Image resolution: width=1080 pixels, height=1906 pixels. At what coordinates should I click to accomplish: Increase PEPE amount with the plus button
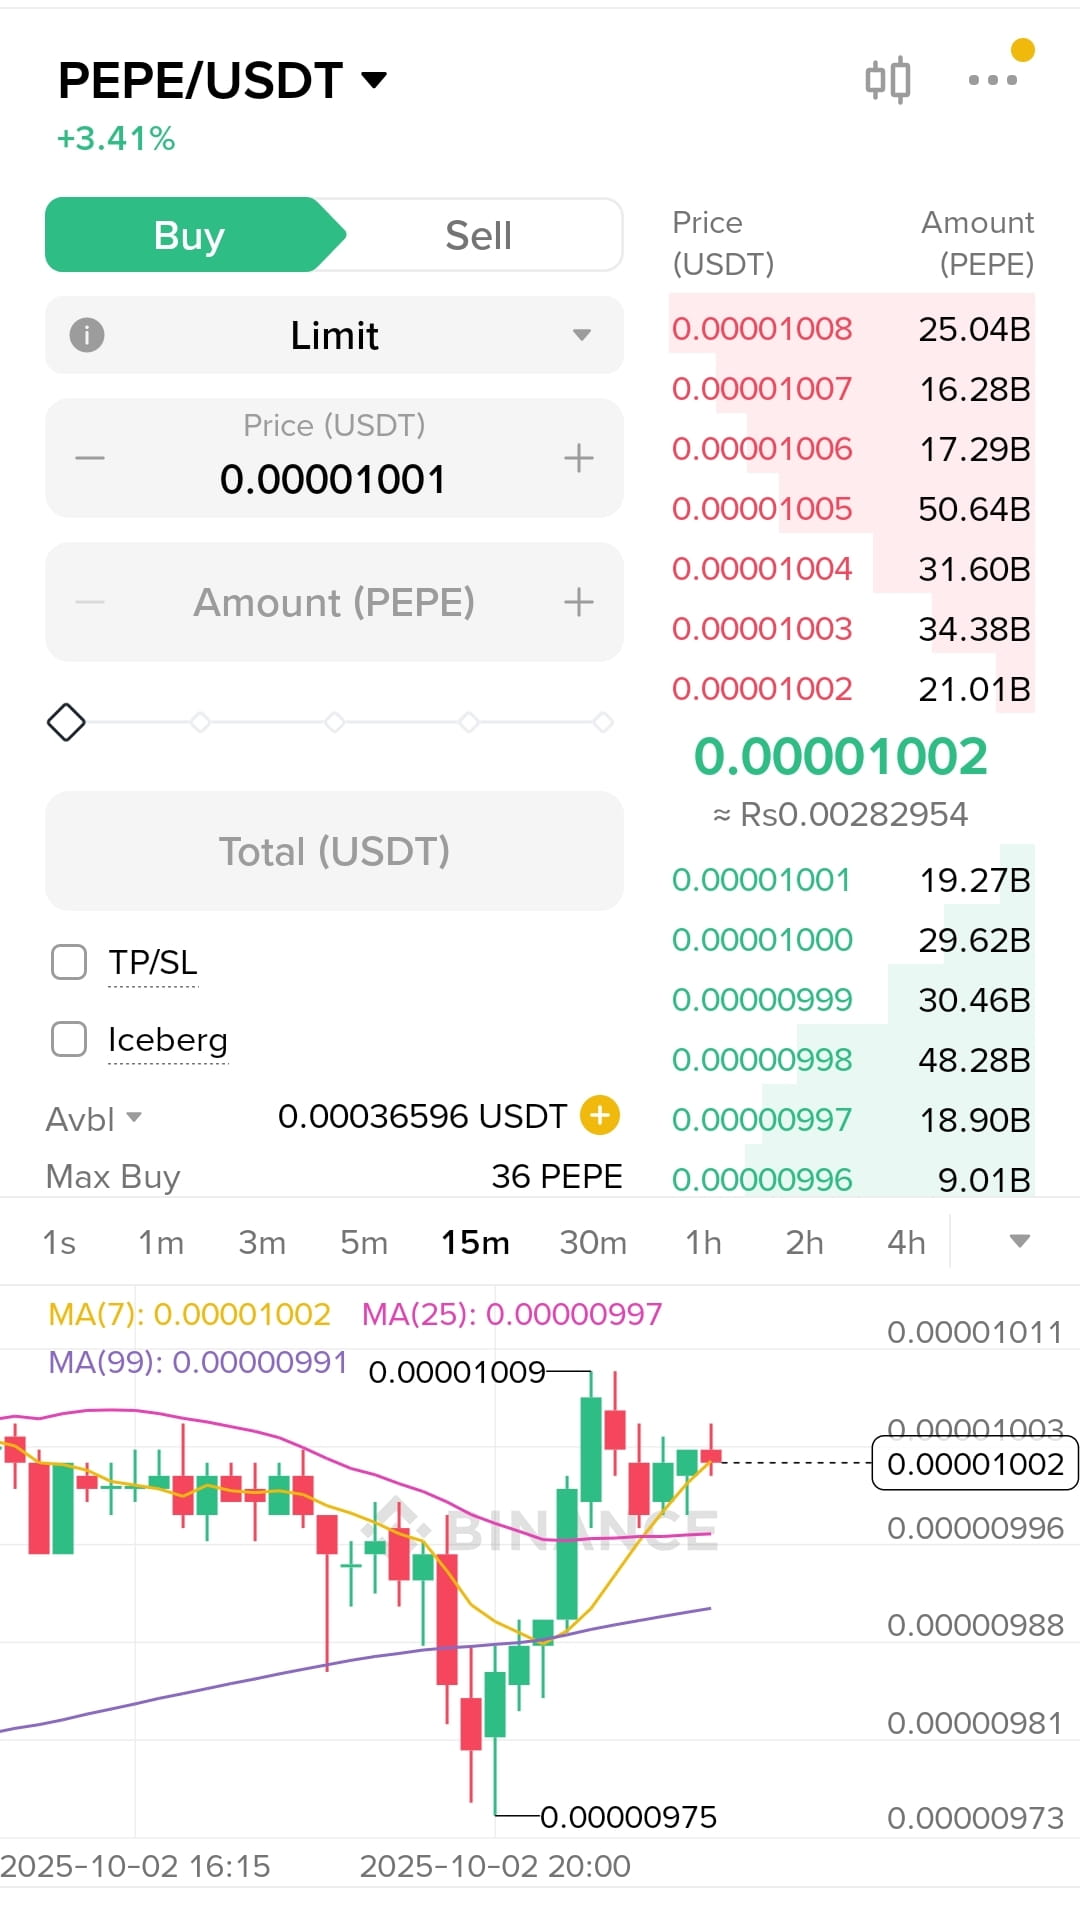pos(579,602)
